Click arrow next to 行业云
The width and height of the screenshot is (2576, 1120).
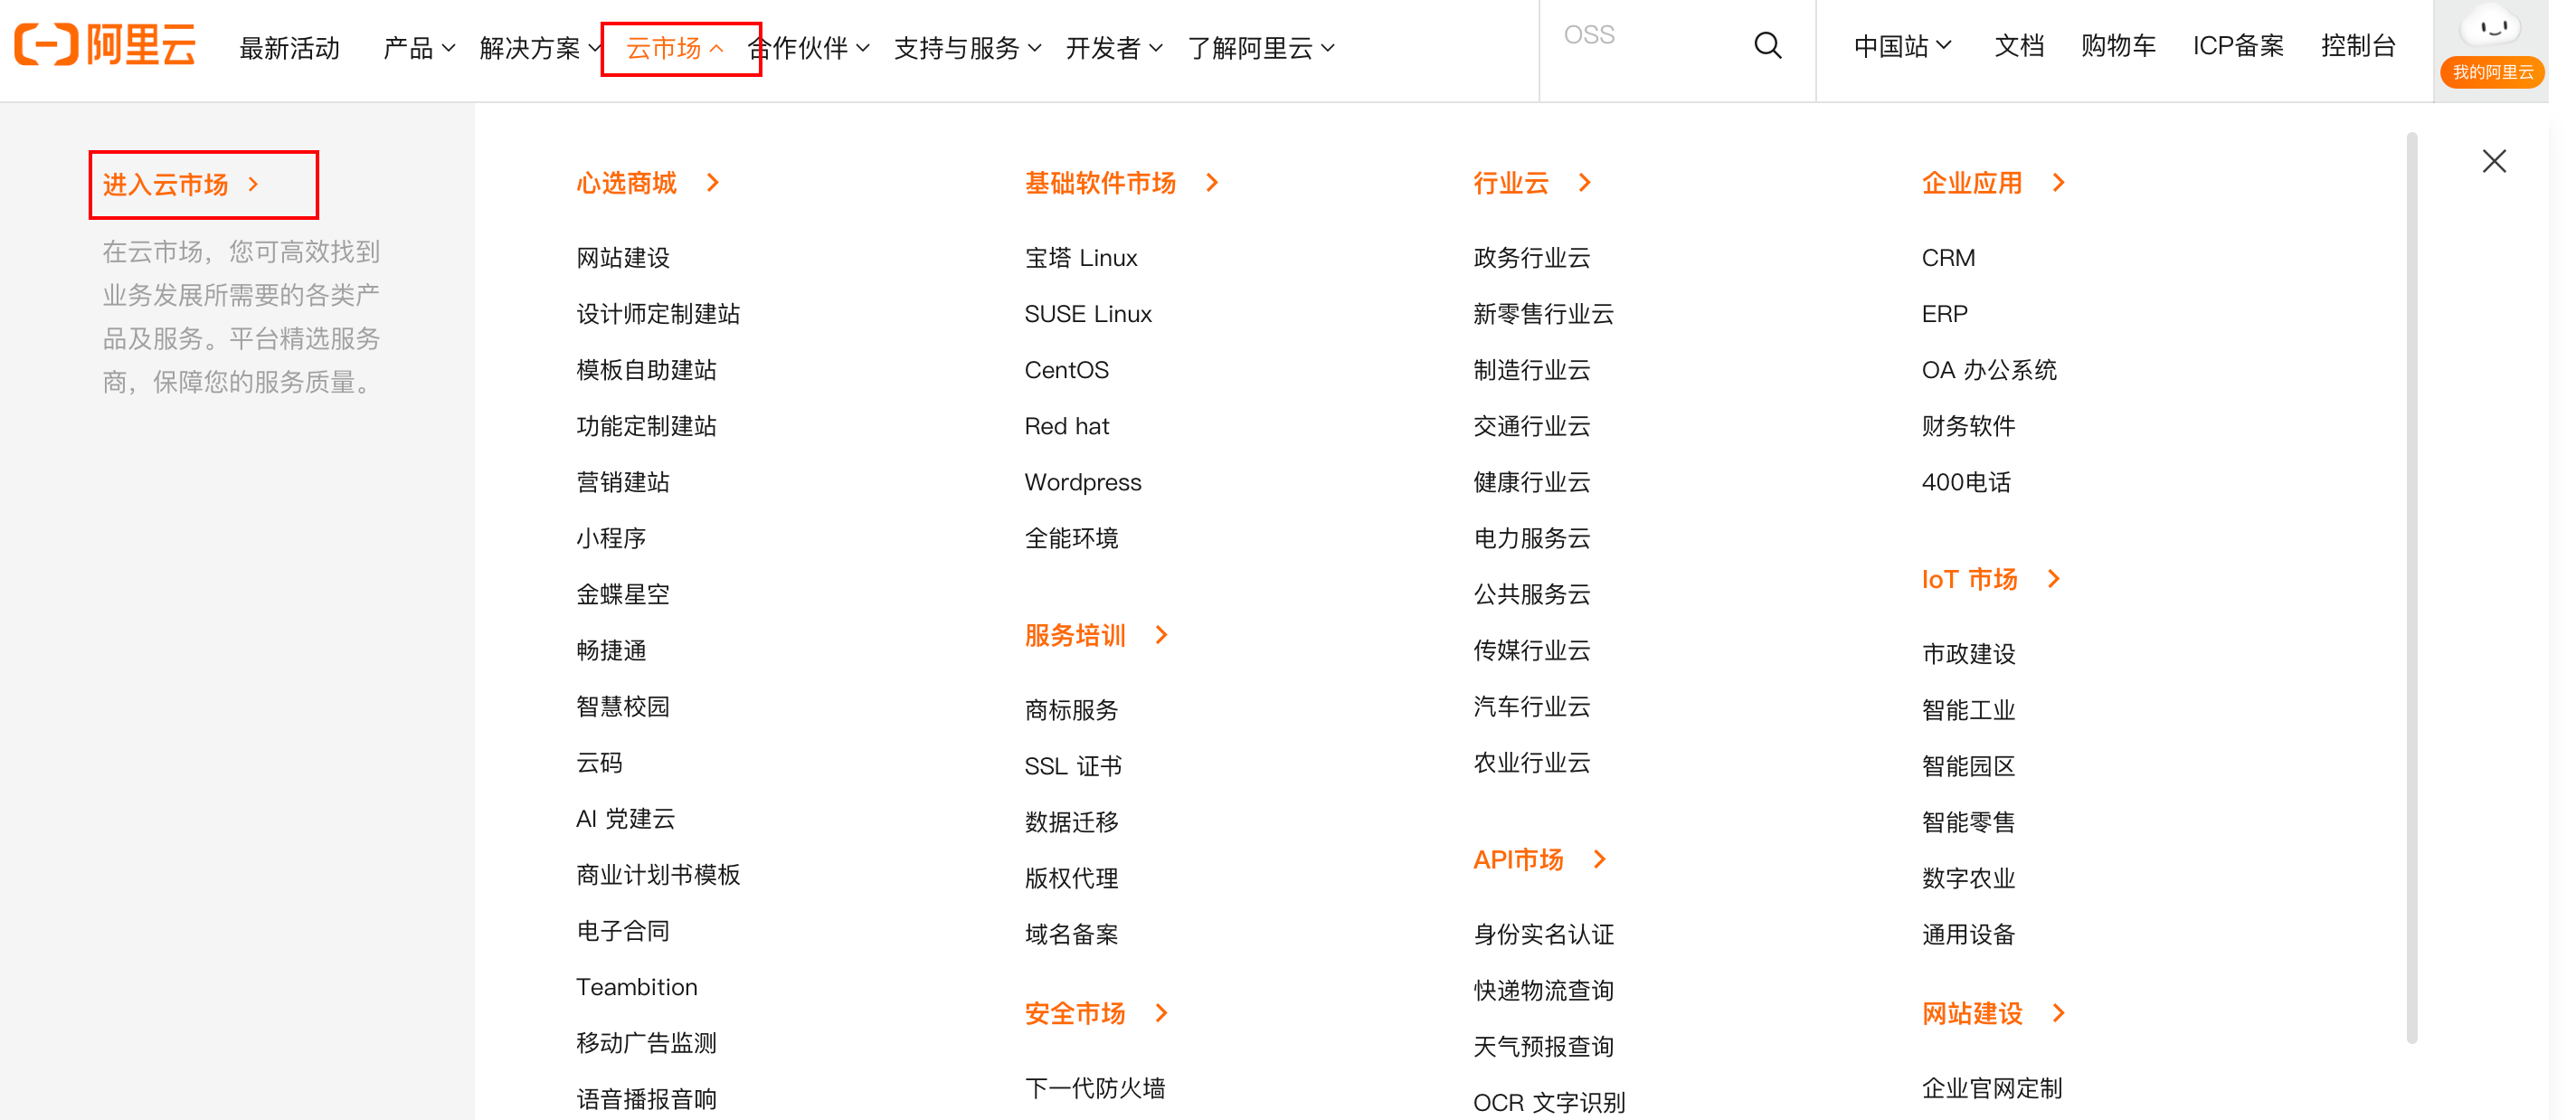click(1585, 183)
